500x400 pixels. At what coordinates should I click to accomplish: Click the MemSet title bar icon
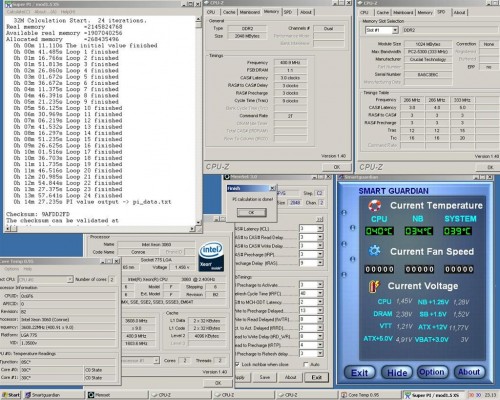(x=227, y=177)
